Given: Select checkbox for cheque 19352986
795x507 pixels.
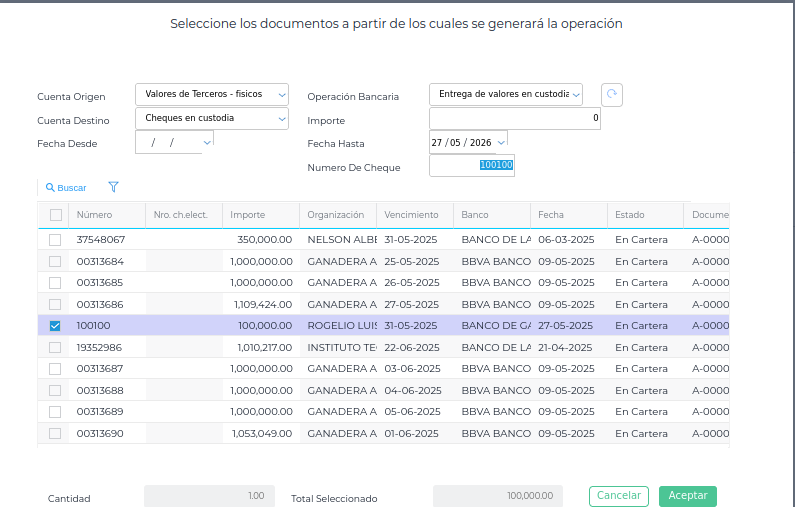Looking at the screenshot, I should [x=56, y=347].
